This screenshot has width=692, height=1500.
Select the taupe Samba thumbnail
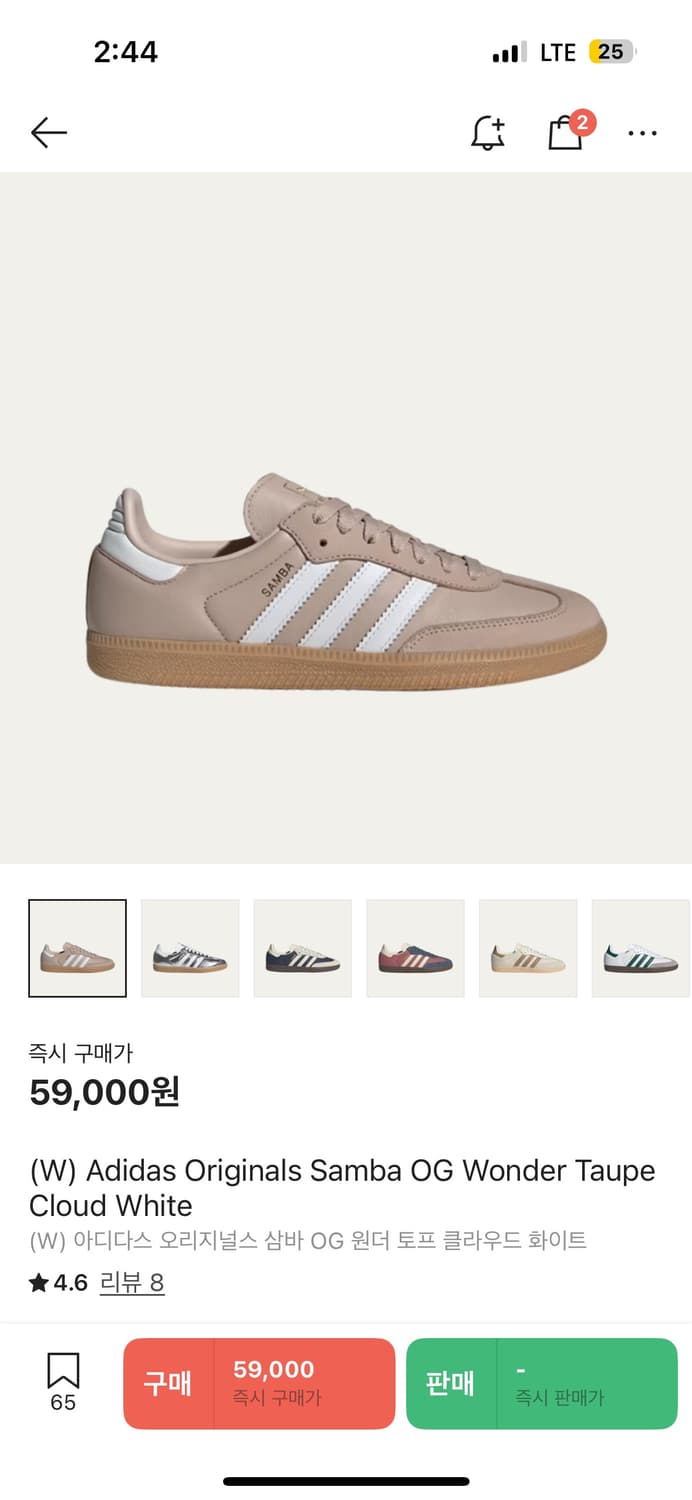click(x=78, y=948)
